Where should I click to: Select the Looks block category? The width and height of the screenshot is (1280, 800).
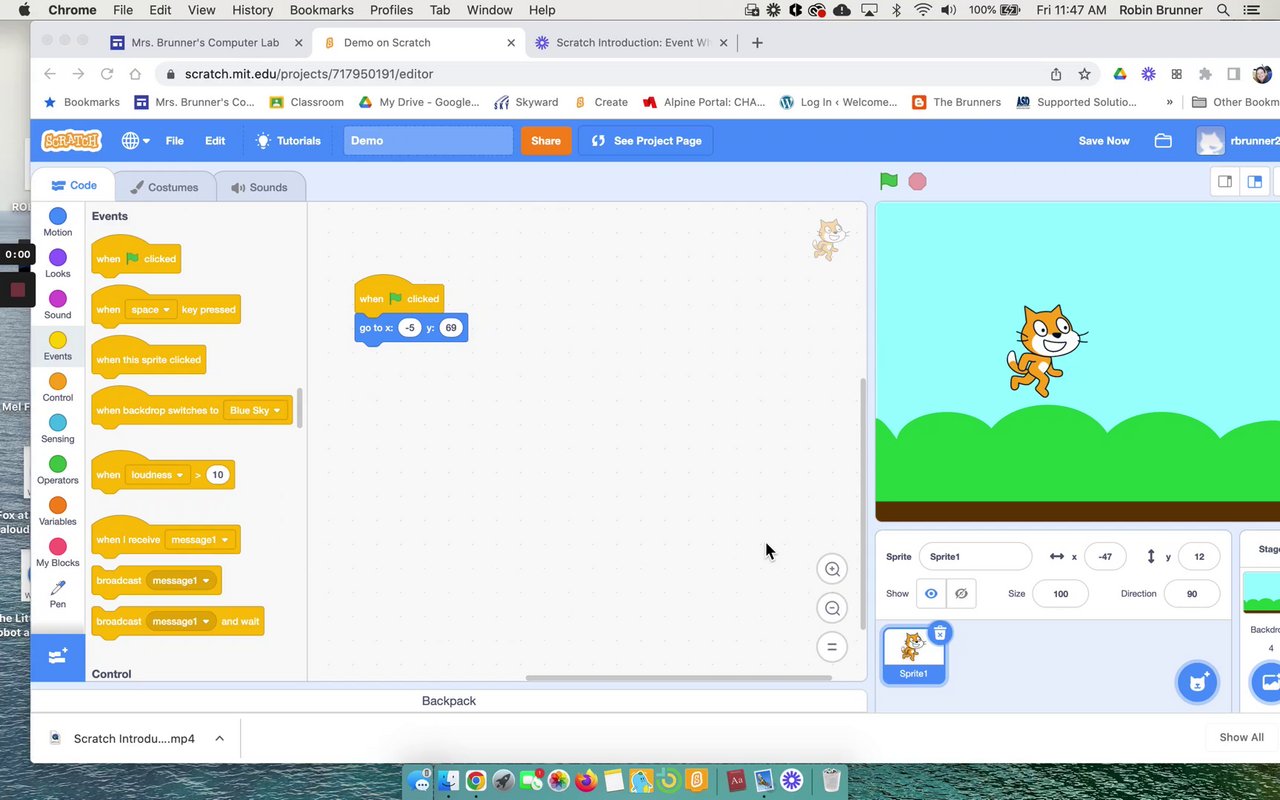pyautogui.click(x=58, y=264)
